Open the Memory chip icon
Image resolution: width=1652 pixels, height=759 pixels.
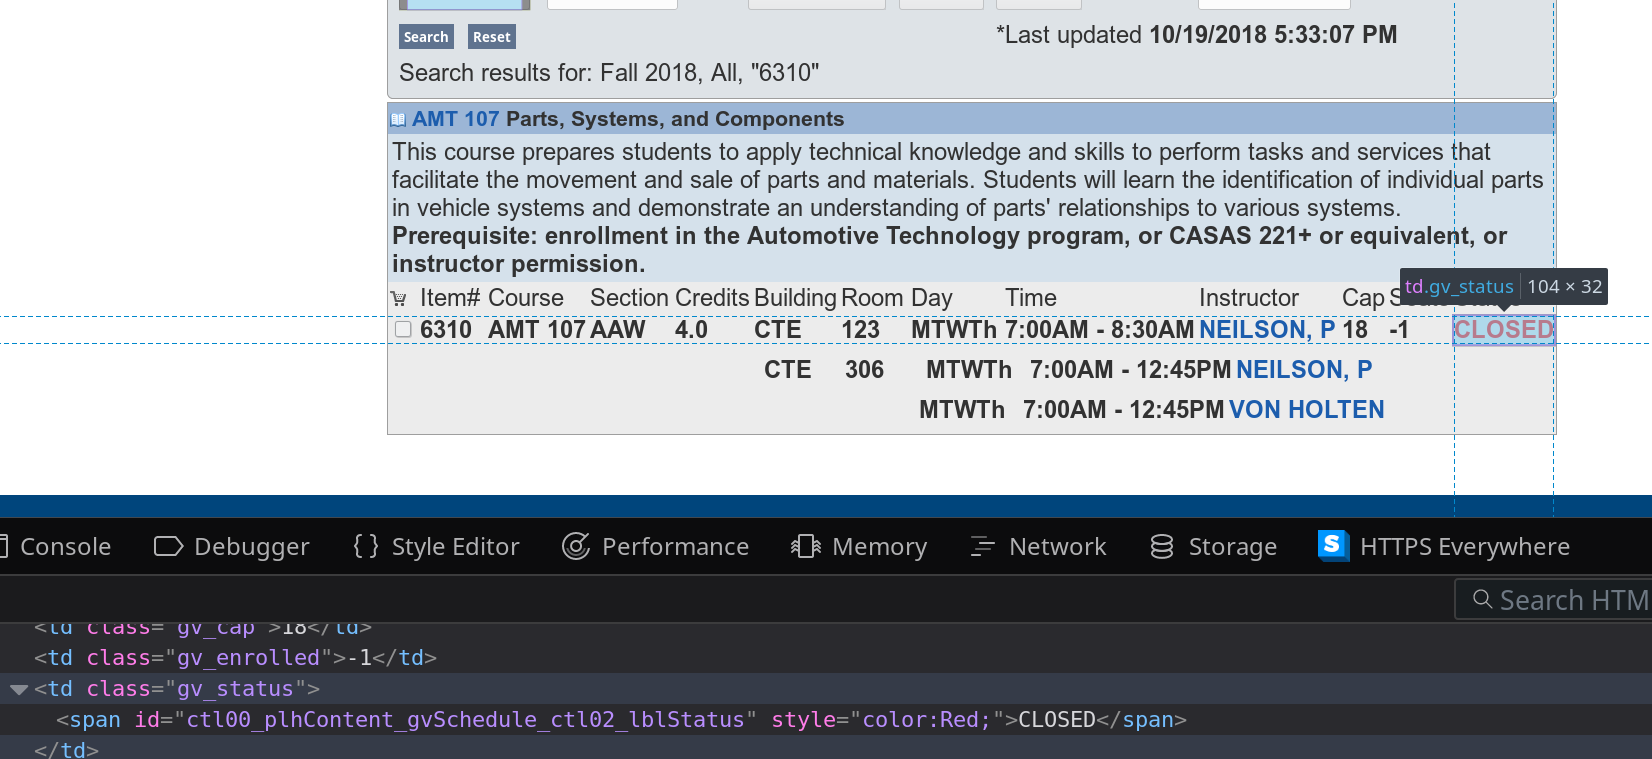click(x=806, y=546)
